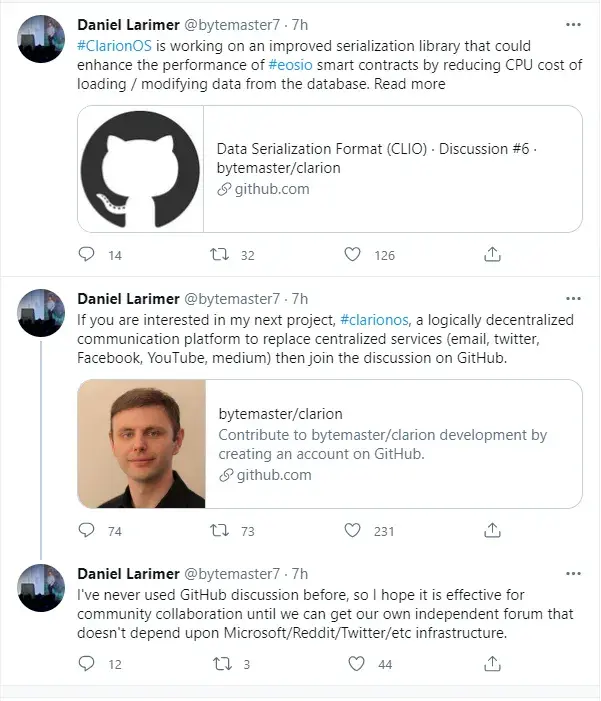Open more options on the first tweet

[x=572, y=24]
